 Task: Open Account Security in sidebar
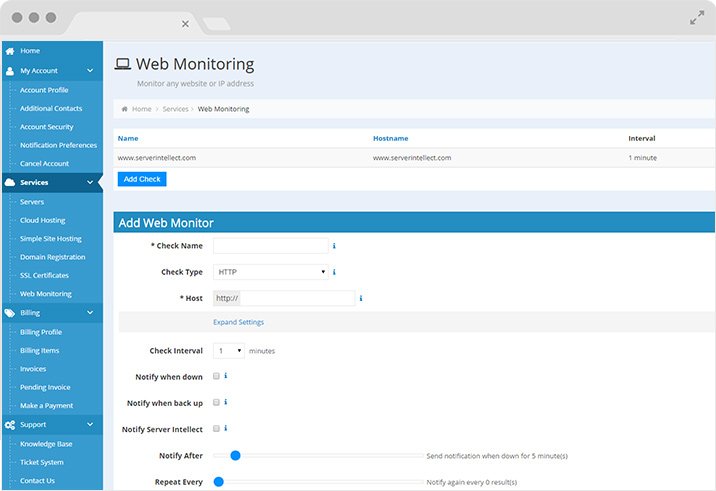(47, 127)
